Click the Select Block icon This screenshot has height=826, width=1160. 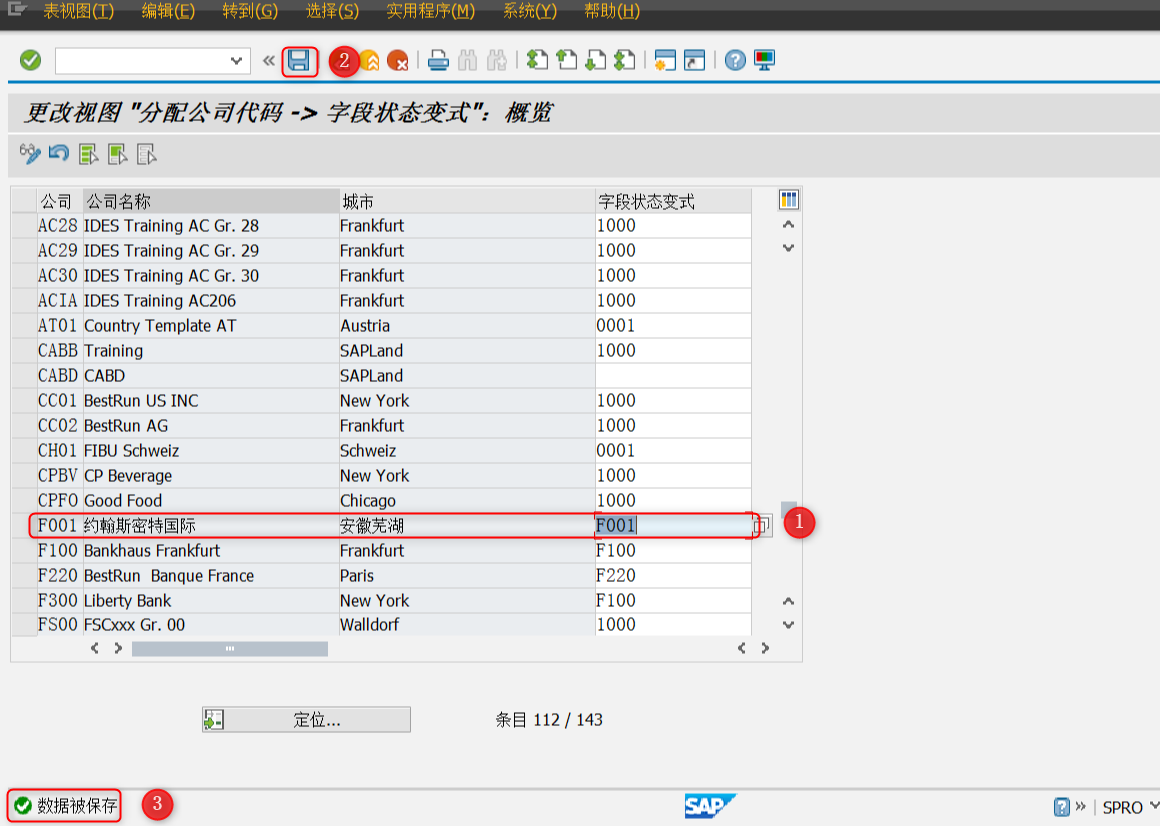pos(118,155)
